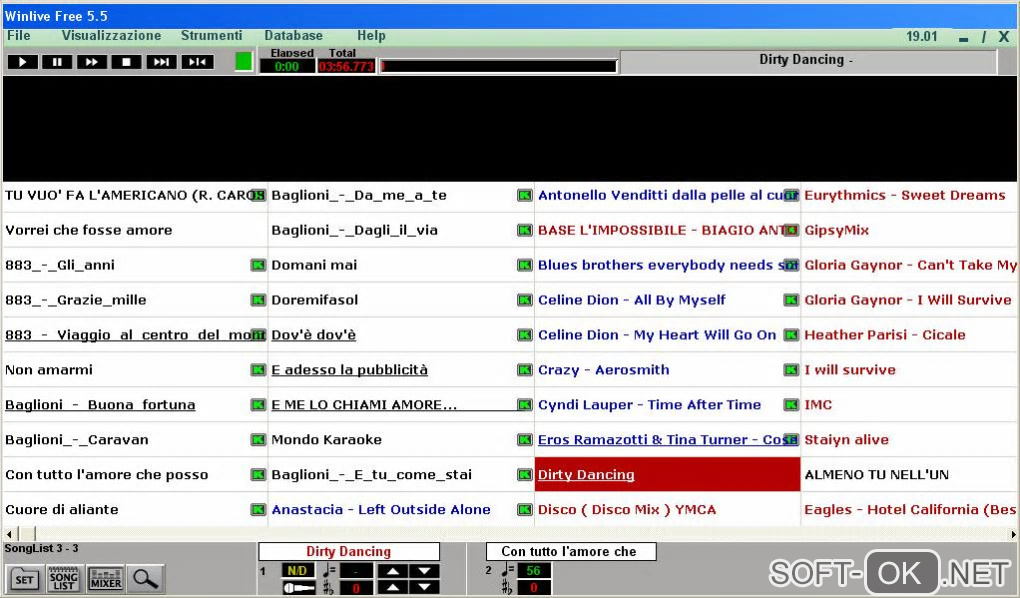Open the Strumenti menu
This screenshot has height=598, width=1020.
211,35
